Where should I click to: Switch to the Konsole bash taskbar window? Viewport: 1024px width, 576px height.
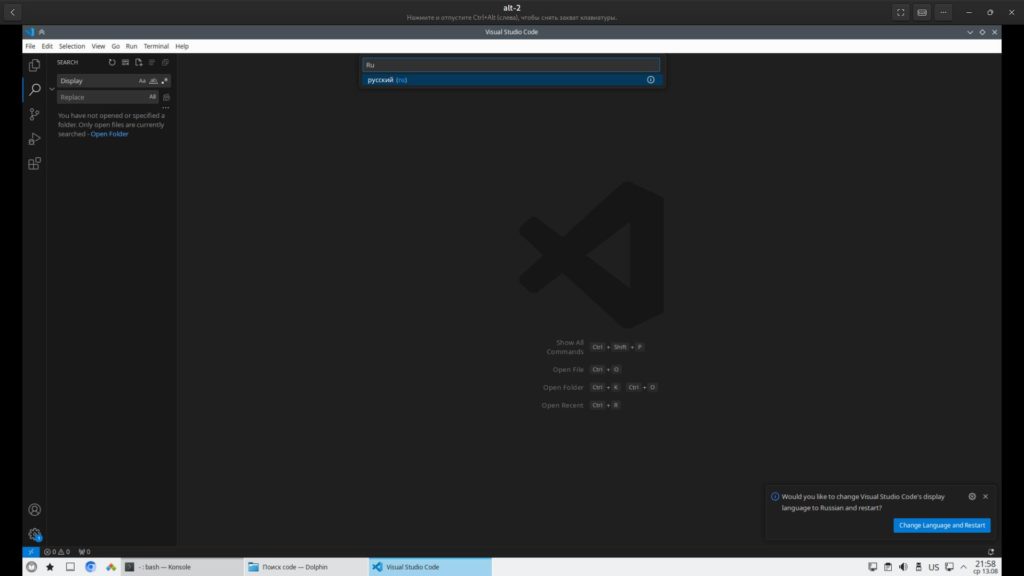[181, 567]
